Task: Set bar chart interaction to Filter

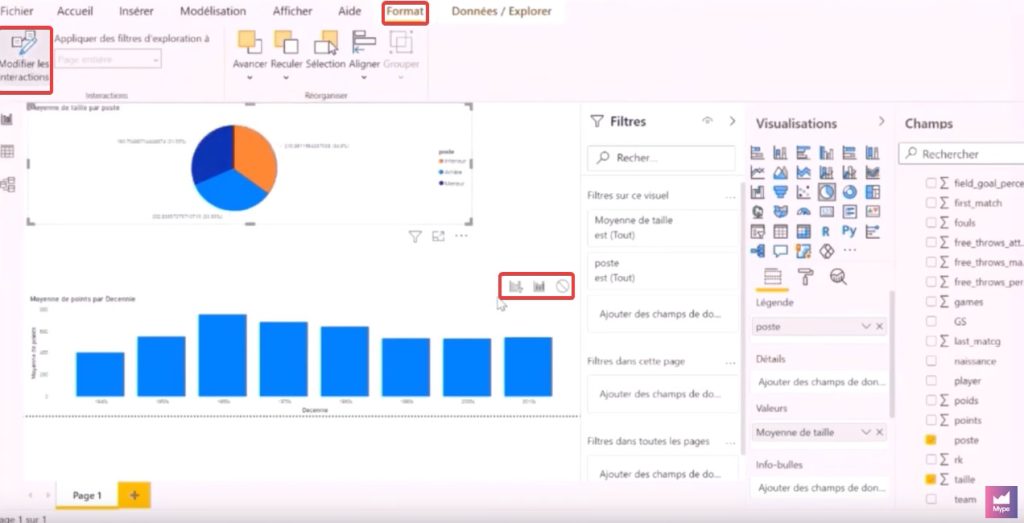Action: (516, 287)
